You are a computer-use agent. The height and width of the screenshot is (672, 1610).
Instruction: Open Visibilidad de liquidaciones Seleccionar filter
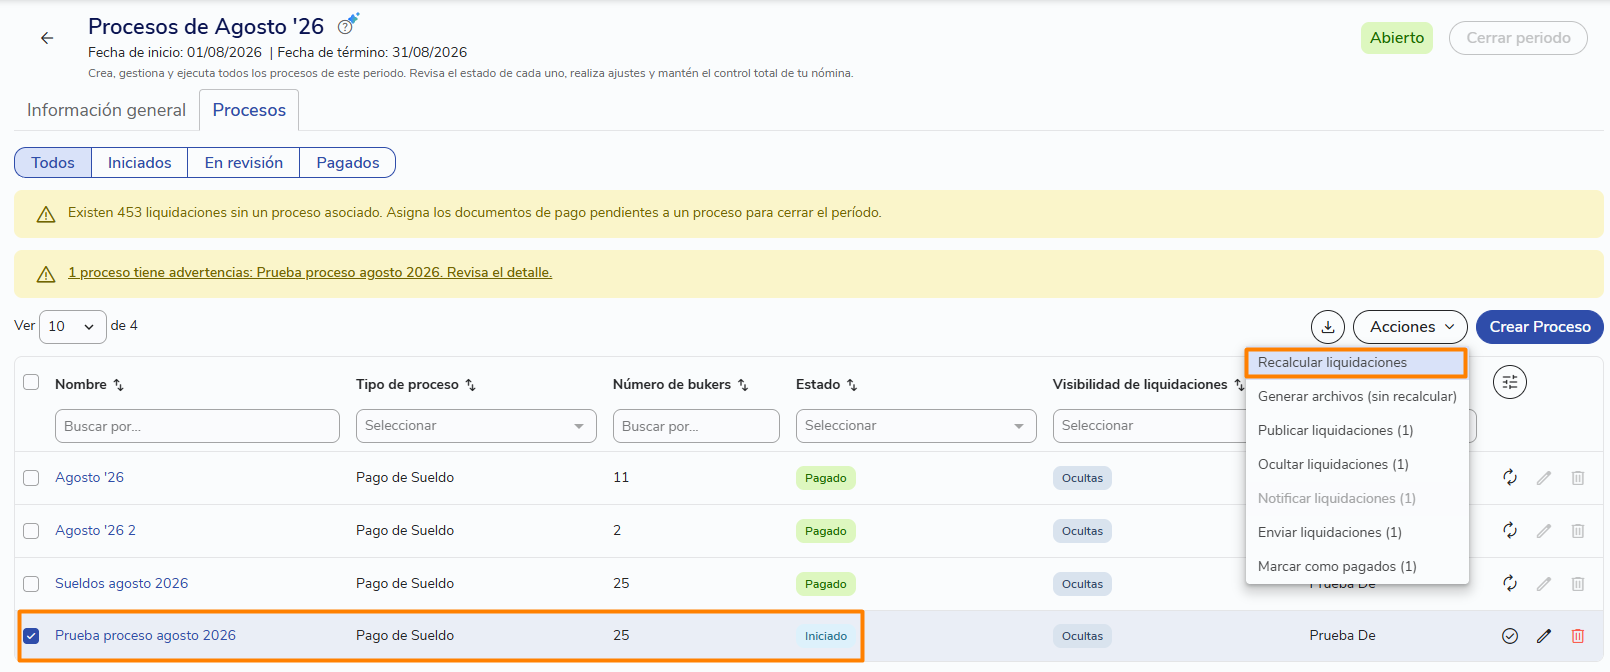(1148, 426)
